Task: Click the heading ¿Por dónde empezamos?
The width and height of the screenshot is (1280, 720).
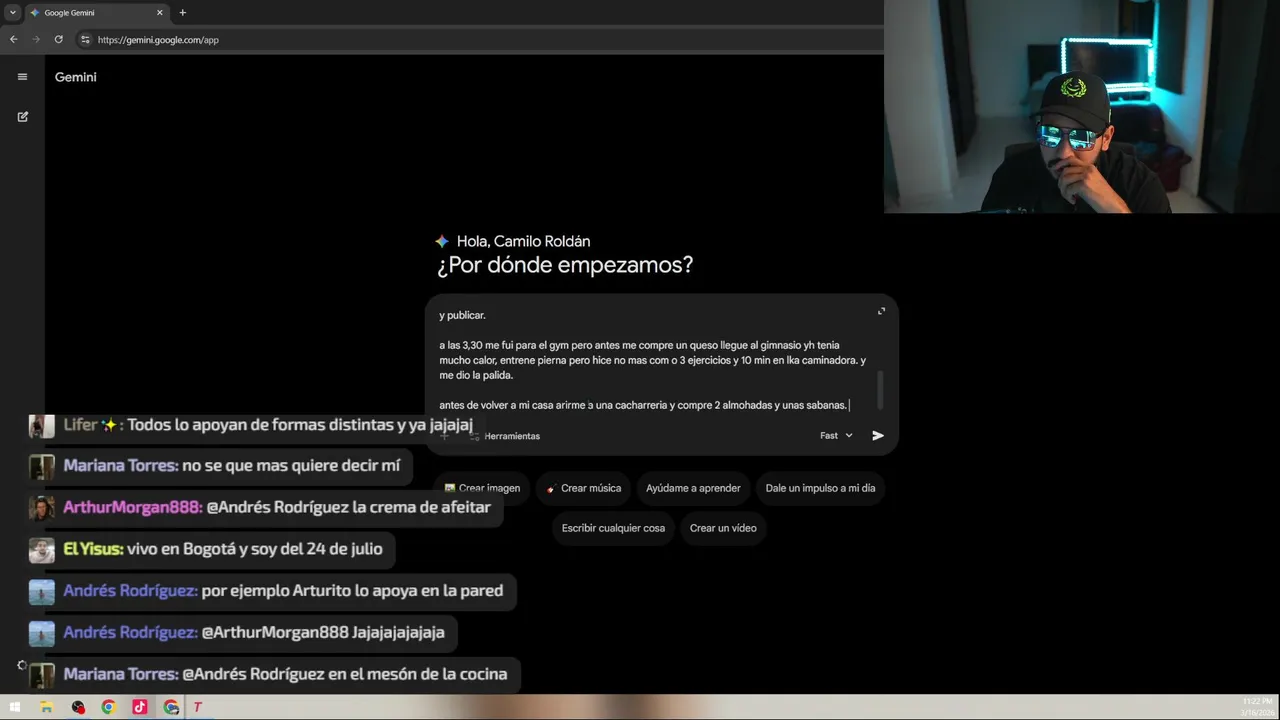Action: 565,265
